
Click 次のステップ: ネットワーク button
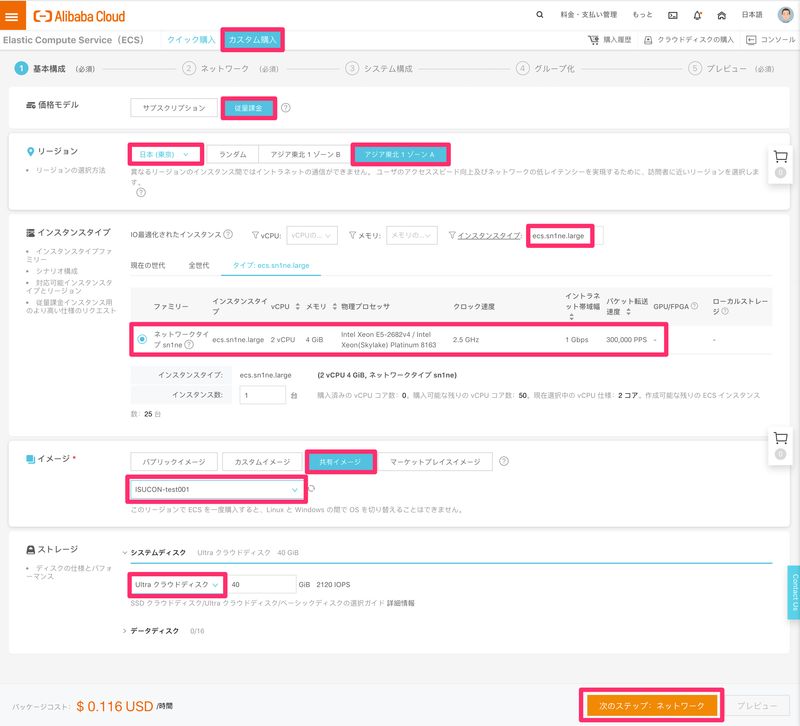(652, 706)
